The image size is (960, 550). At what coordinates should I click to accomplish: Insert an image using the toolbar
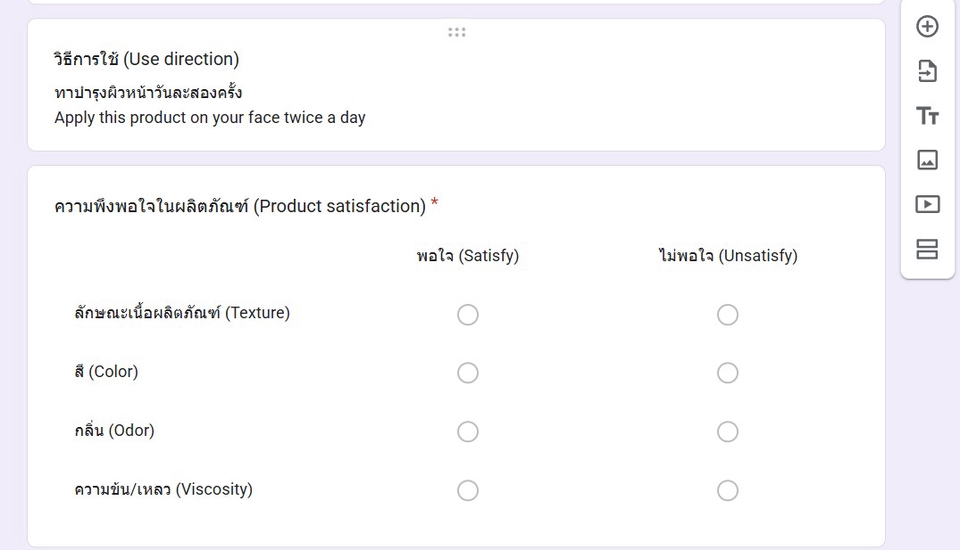click(927, 160)
